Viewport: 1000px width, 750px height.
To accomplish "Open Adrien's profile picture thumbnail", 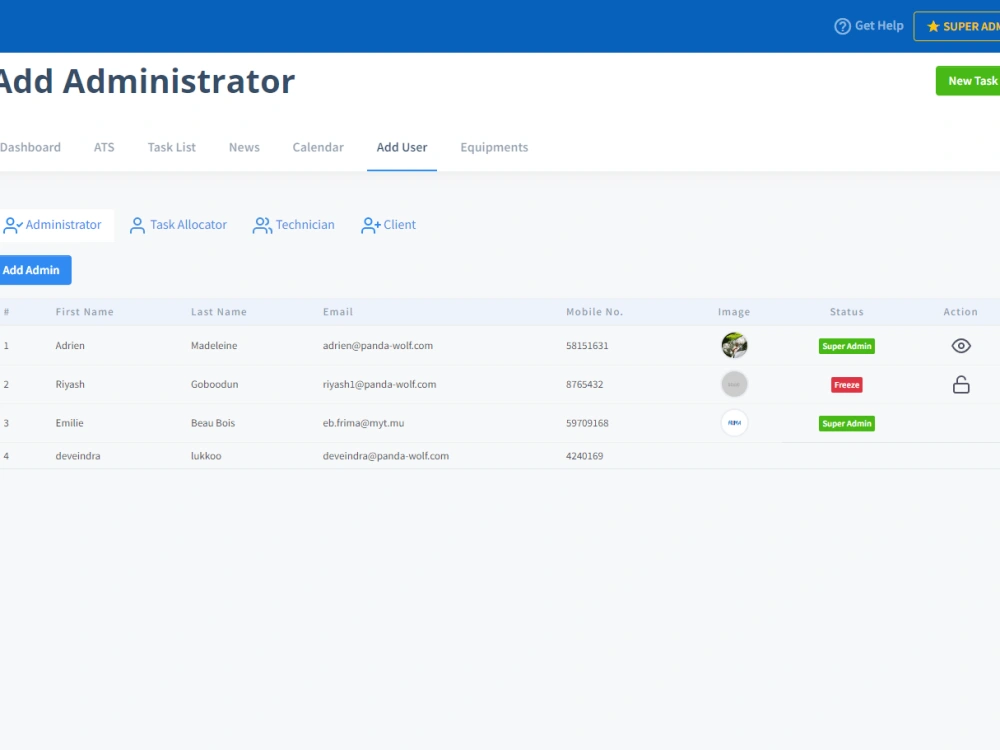I will [734, 345].
